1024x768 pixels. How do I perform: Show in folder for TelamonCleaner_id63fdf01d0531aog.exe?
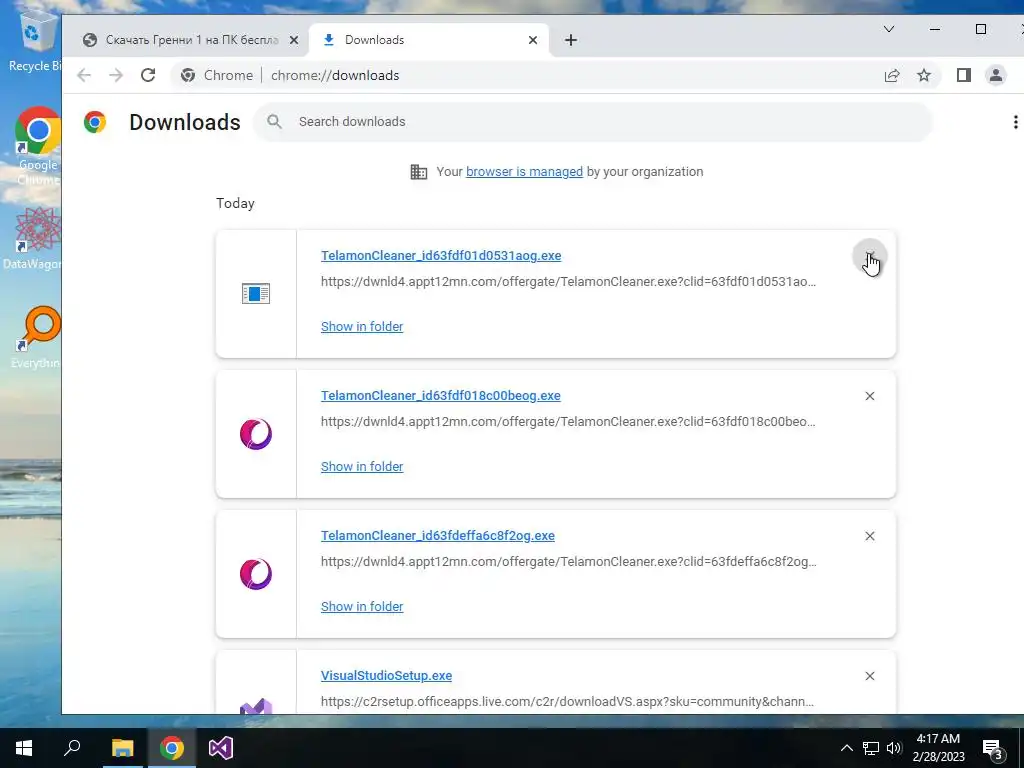[362, 327]
